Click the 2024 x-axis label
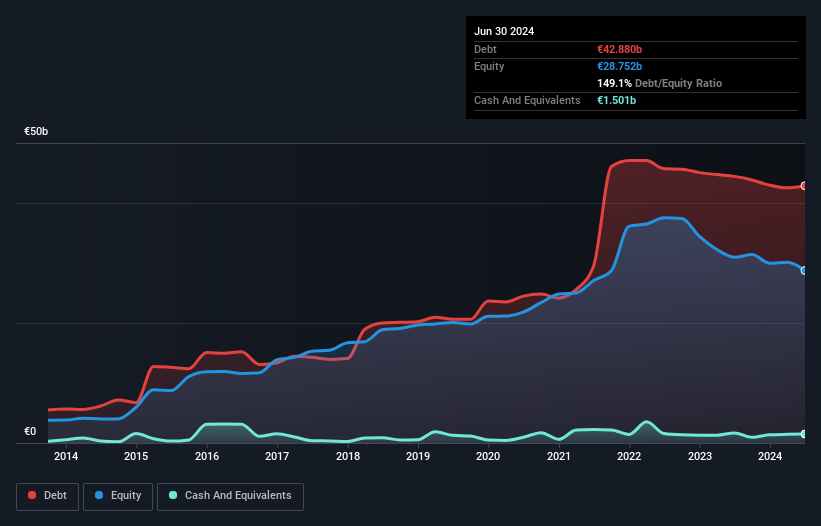The image size is (821, 526). coord(770,456)
